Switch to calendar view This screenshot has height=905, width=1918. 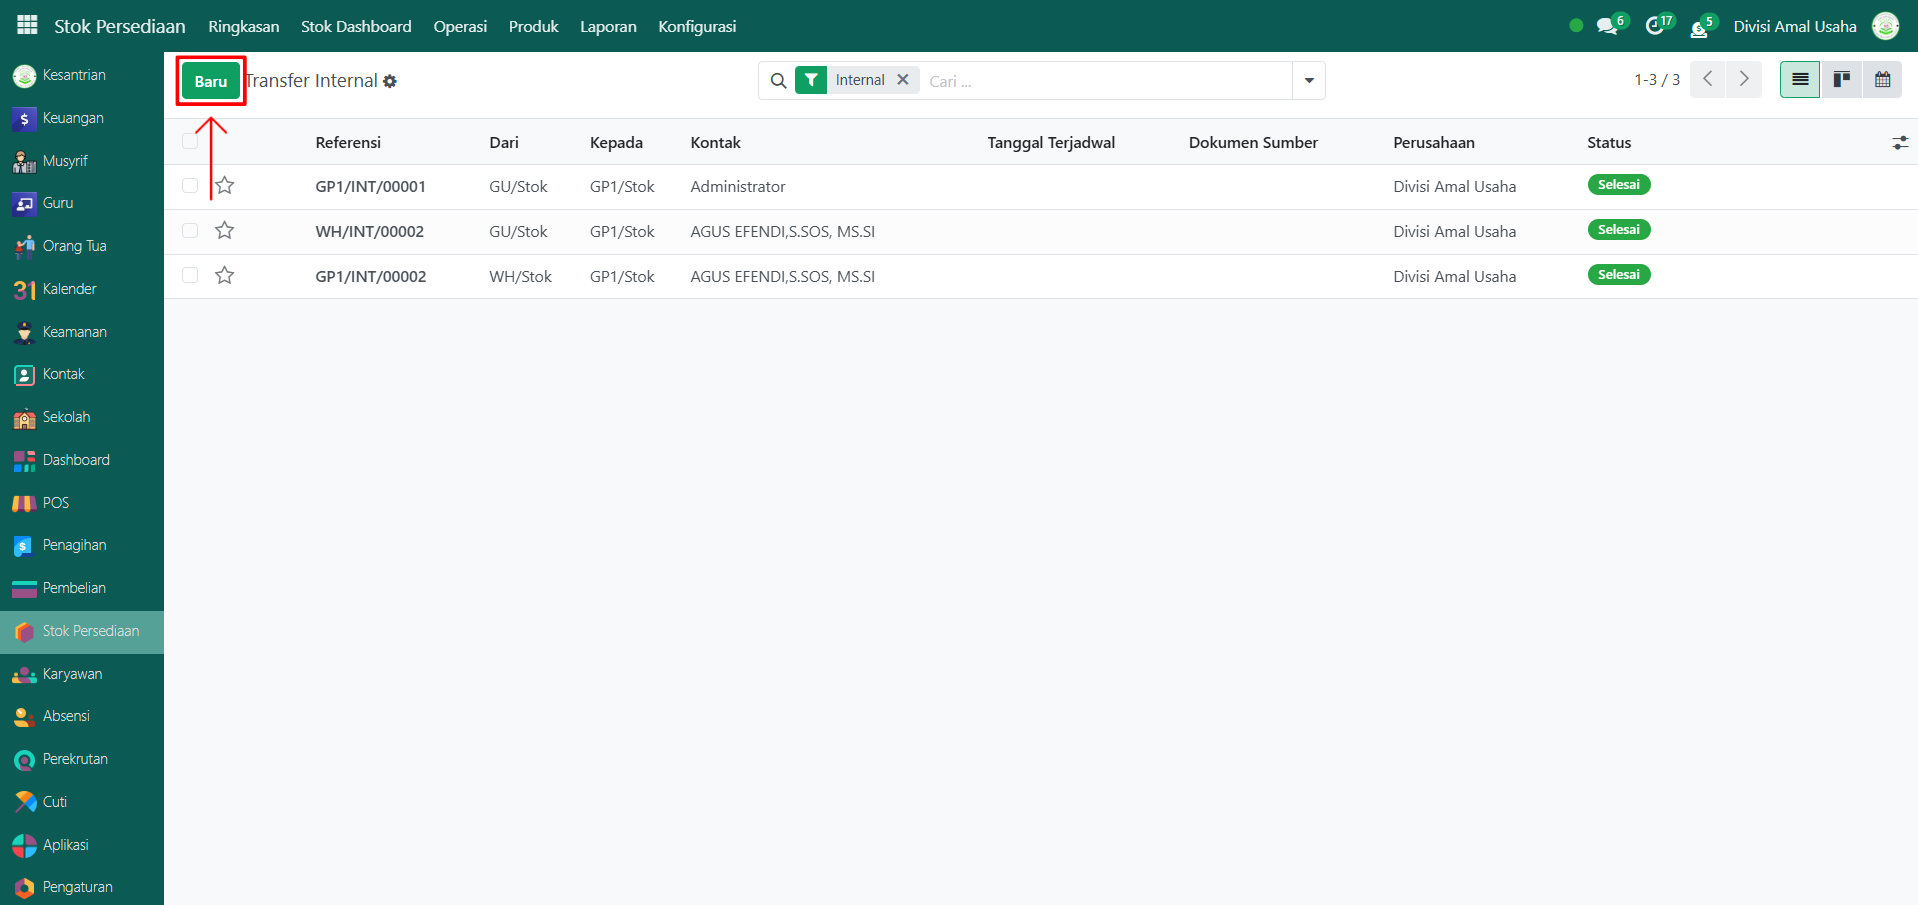point(1882,80)
